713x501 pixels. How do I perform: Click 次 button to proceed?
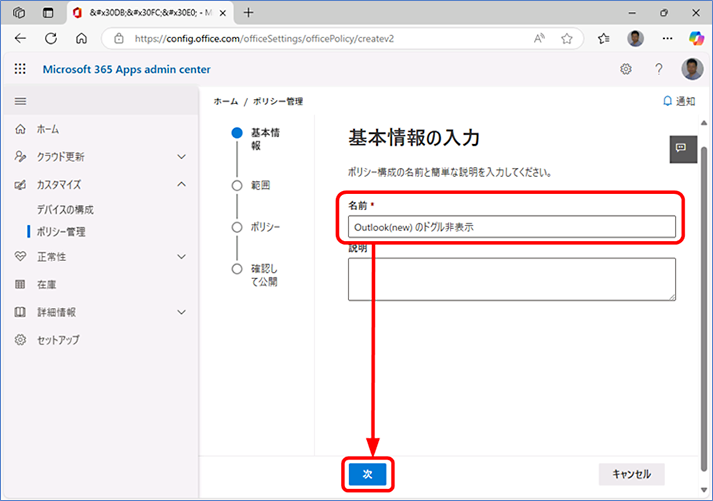coord(367,474)
